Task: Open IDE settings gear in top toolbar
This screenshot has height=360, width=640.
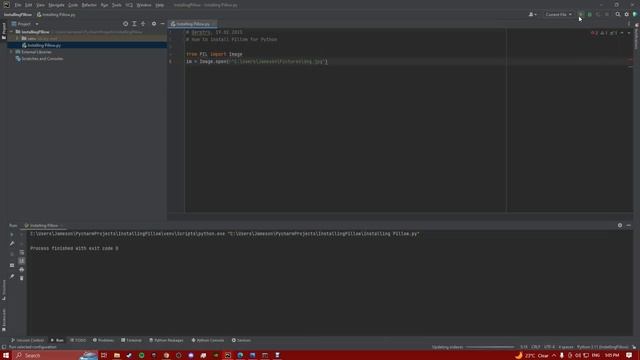Action: pyautogui.click(x=627, y=14)
